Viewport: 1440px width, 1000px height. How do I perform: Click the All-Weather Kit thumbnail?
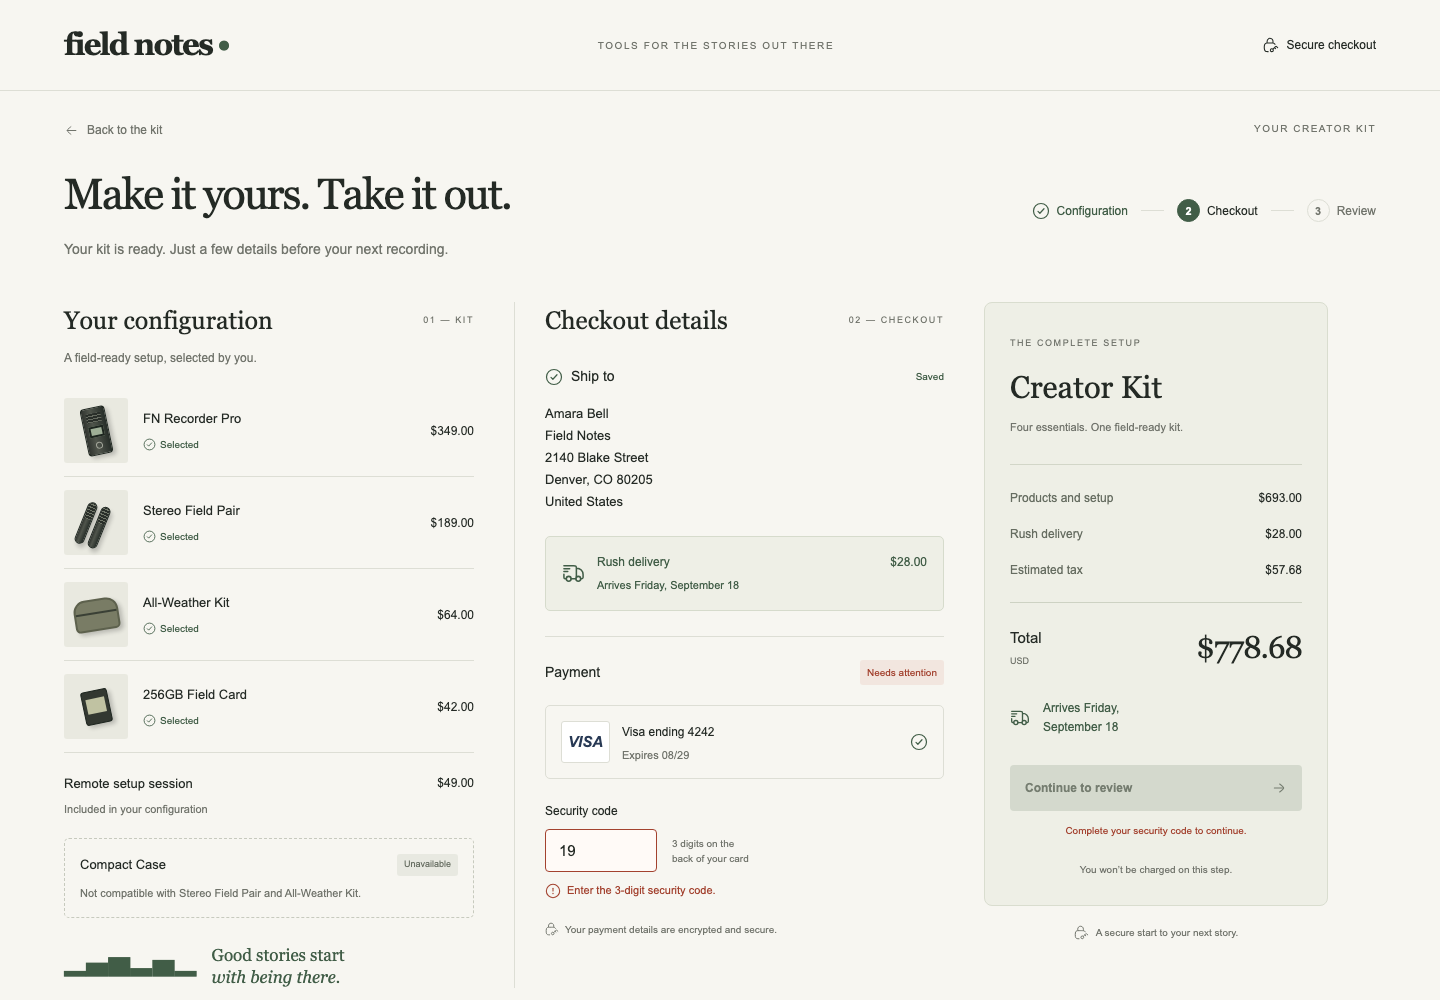point(96,615)
